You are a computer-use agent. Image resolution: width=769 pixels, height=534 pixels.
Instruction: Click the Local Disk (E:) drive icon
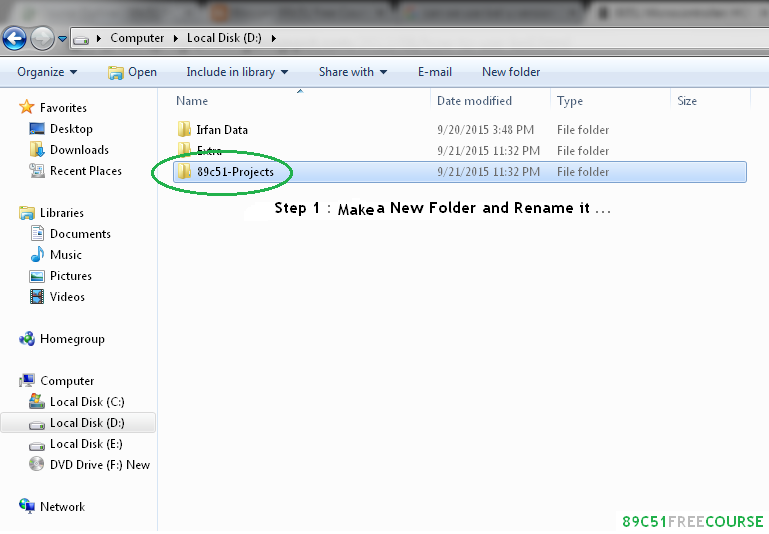point(37,446)
